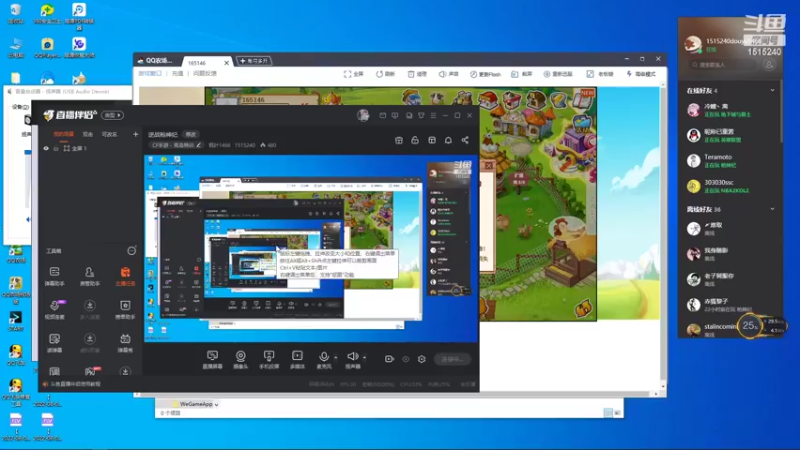Image resolution: width=800 pixels, height=450 pixels.
Task: Collapse the online friends group
Action: 772,90
